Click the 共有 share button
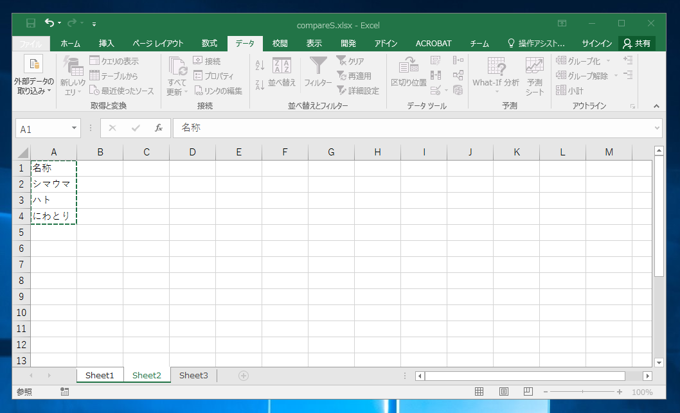Screen dimensions: 680x413 637,43
